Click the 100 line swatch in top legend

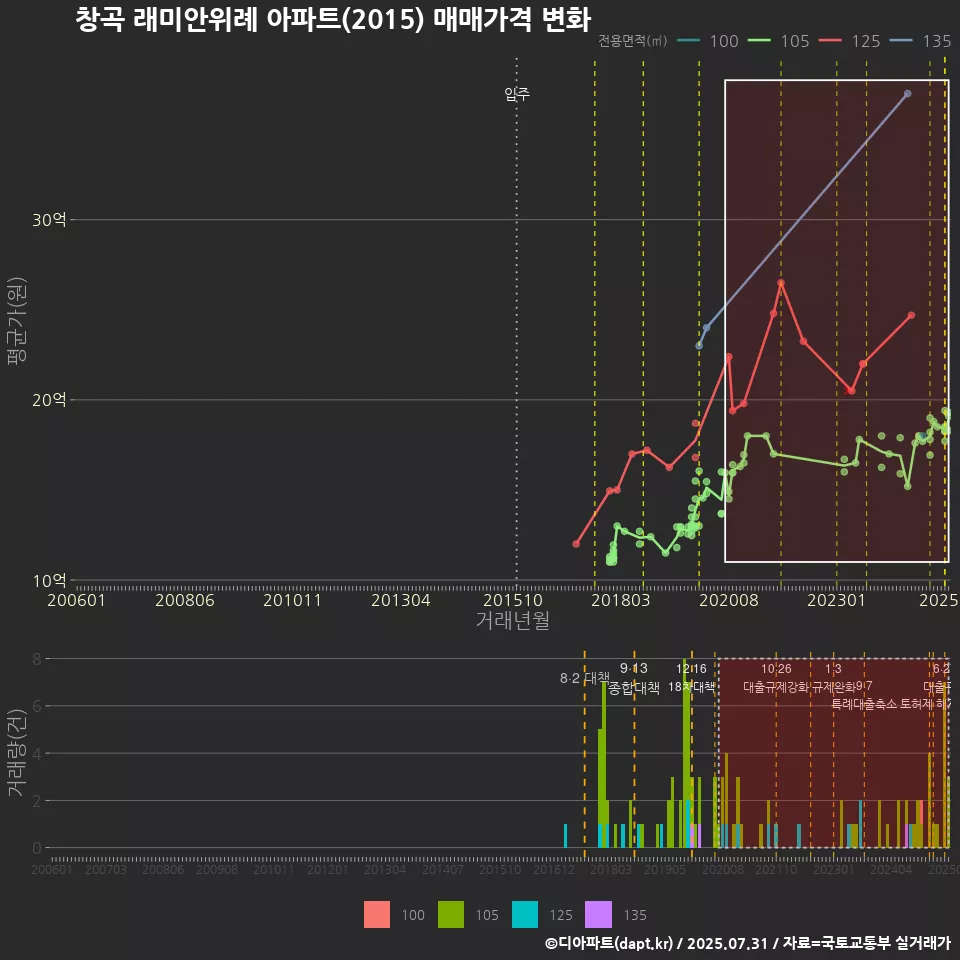pyautogui.click(x=689, y=41)
